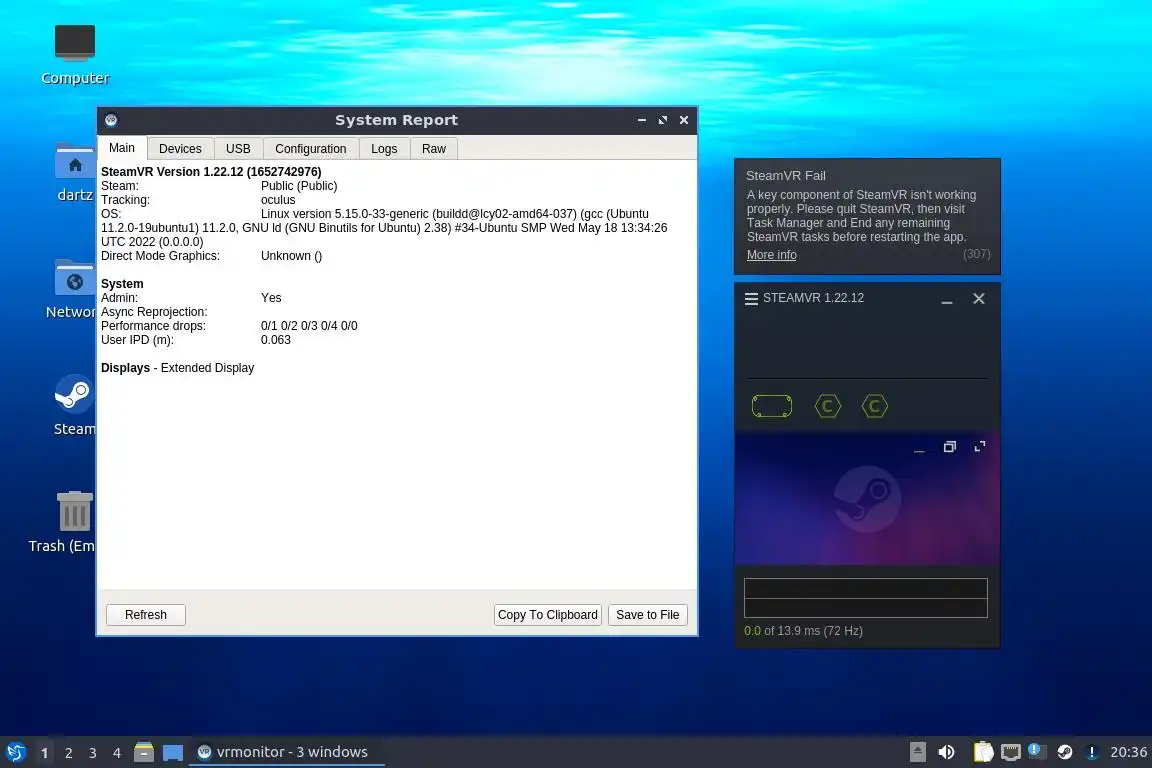
Task: Minimize the System Report window
Action: pos(641,120)
